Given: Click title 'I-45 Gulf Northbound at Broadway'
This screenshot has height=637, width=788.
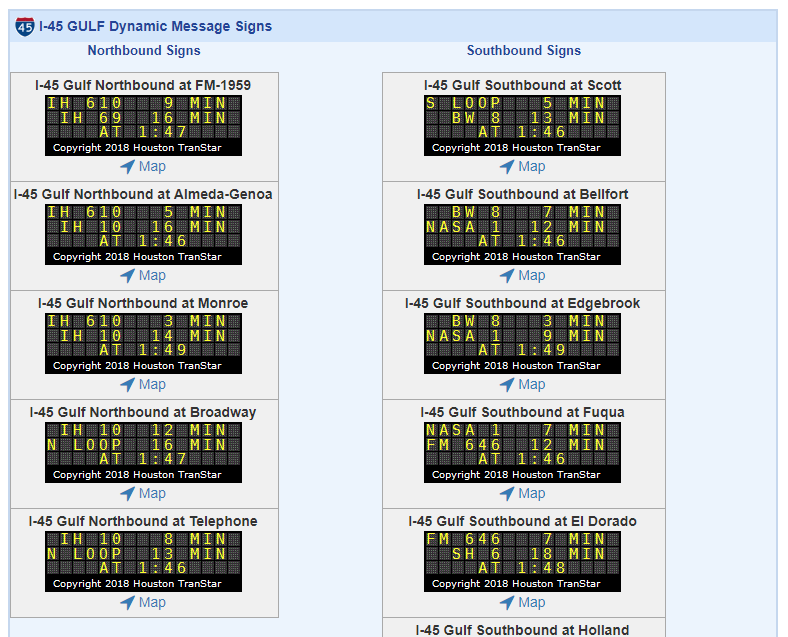Looking at the screenshot, I should (143, 412).
